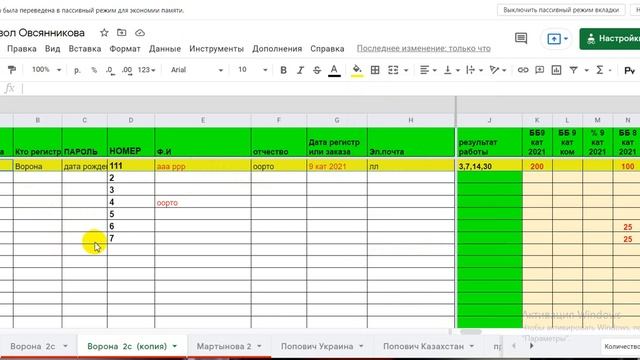Open text wrapping options

click(474, 70)
